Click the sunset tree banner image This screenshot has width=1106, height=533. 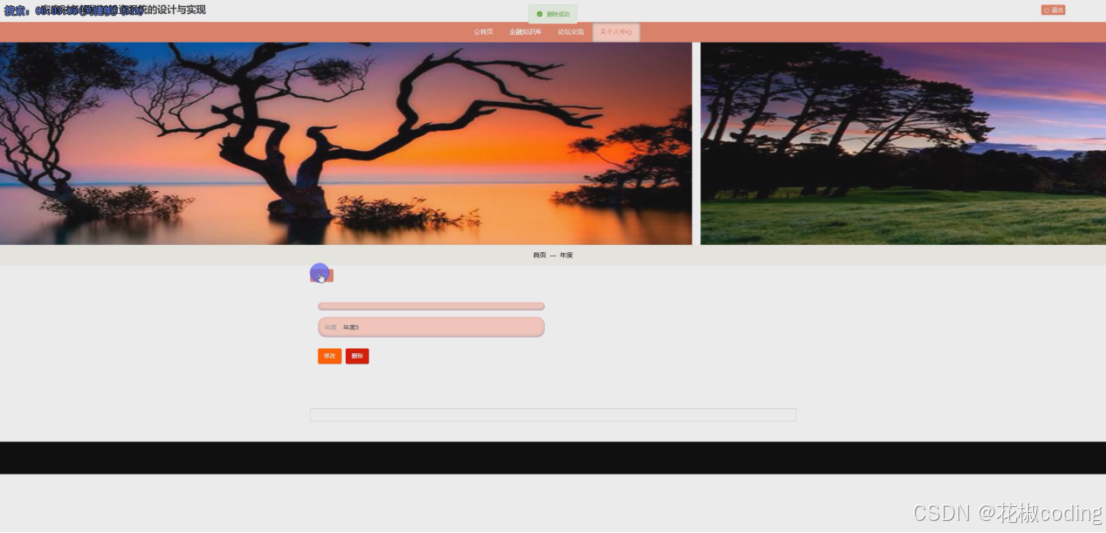(x=346, y=144)
